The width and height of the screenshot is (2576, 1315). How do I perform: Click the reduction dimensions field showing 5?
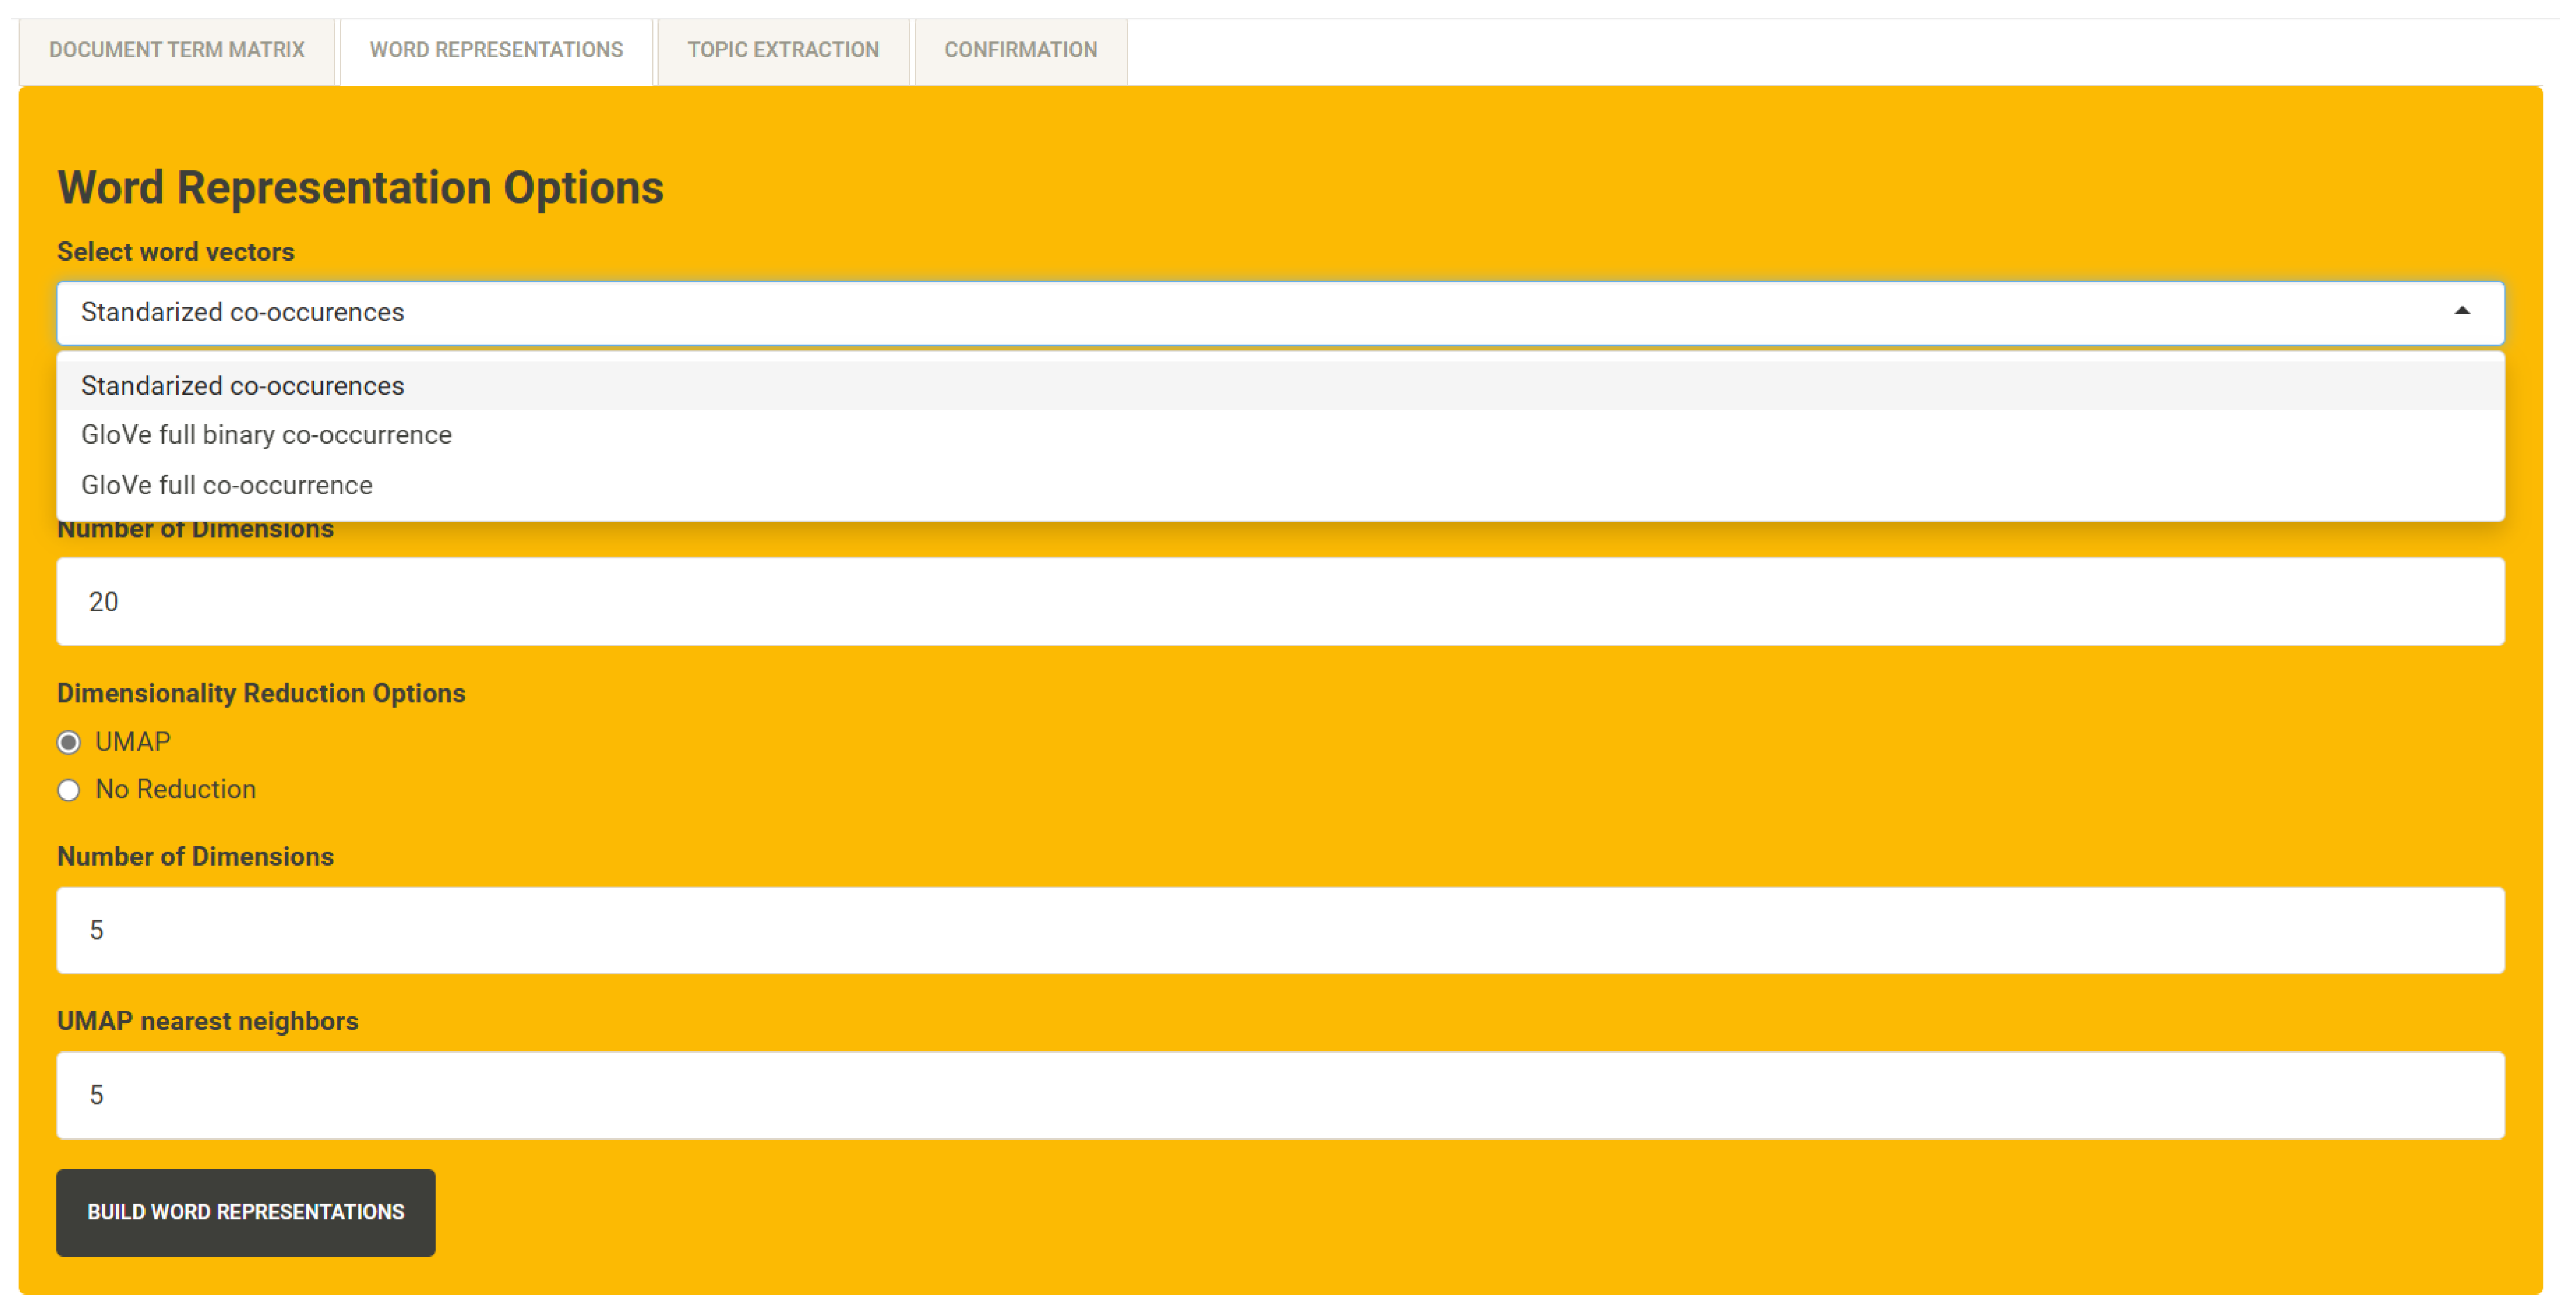click(1280, 930)
